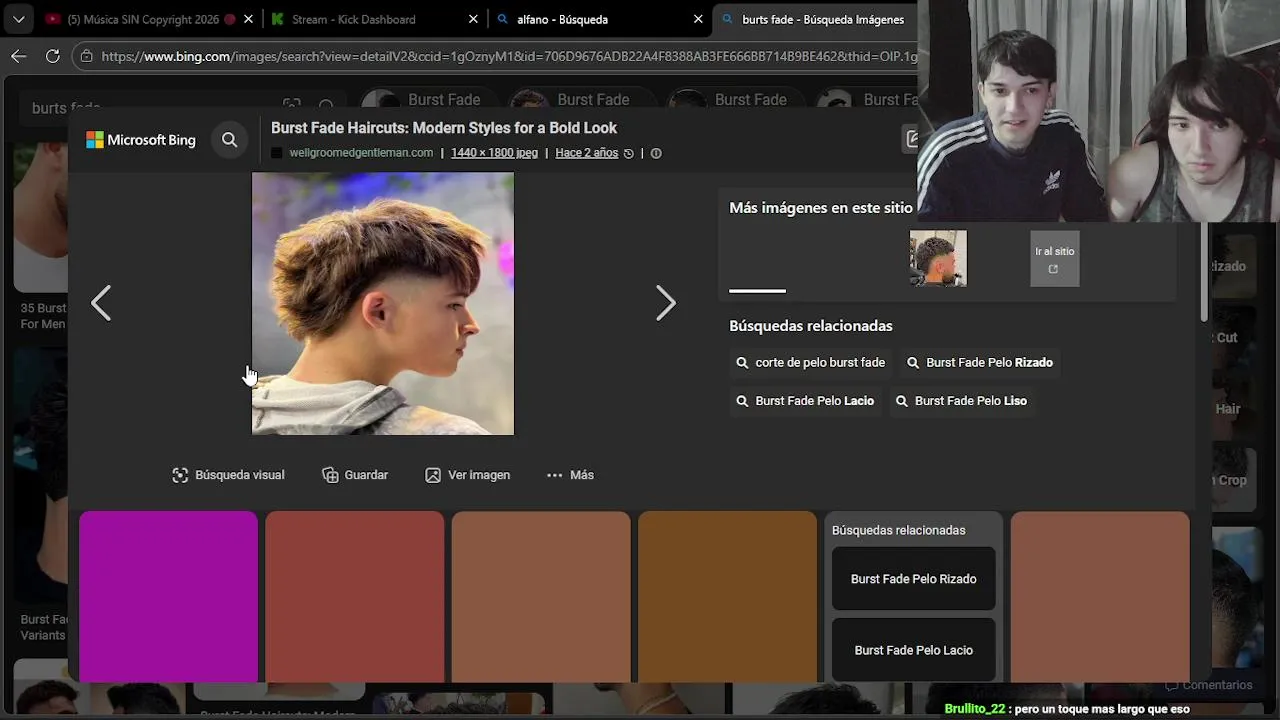
Task: Open the browser tab list chevron
Action: click(x=18, y=19)
